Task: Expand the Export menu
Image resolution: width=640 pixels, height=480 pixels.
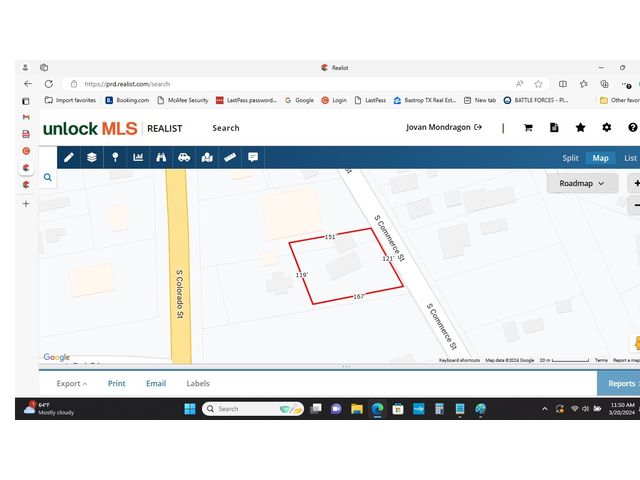Action: (x=71, y=383)
